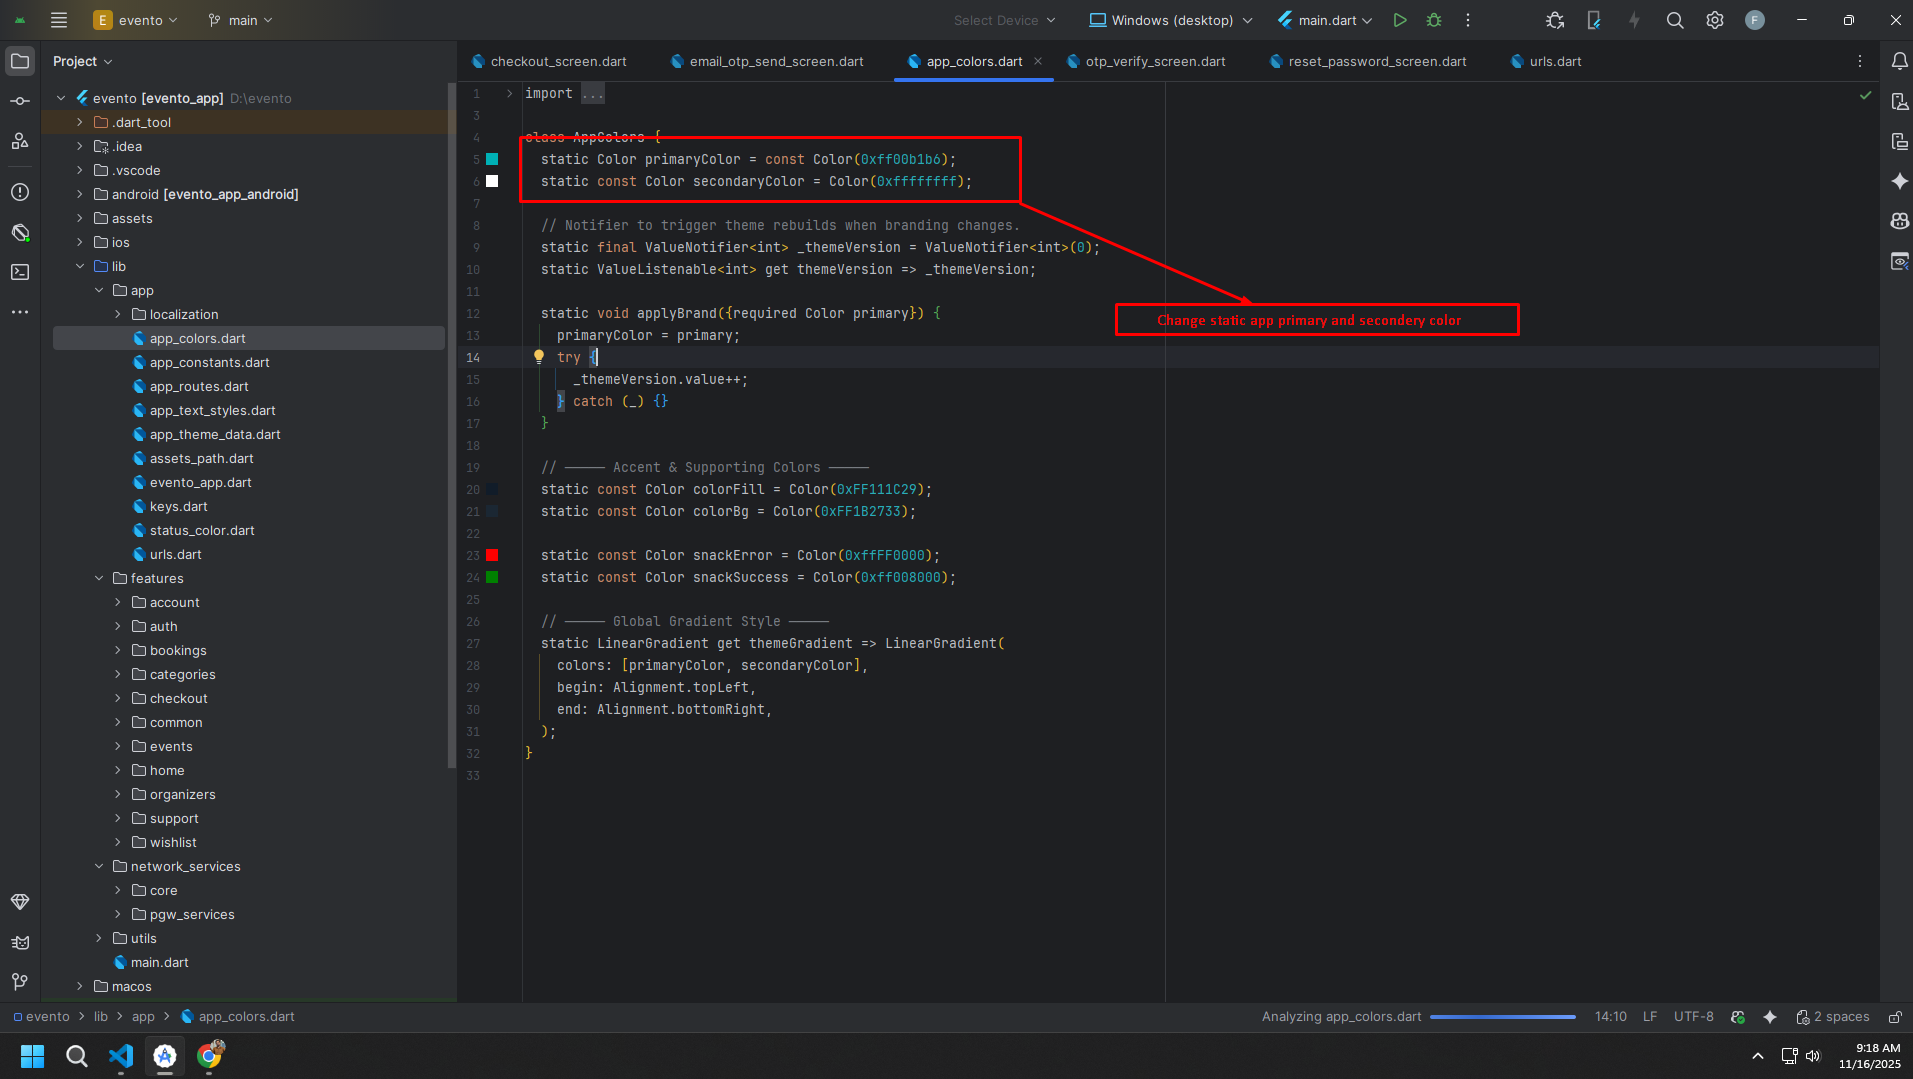
Task: Change line ending via the LF indicator
Action: 1649,1016
